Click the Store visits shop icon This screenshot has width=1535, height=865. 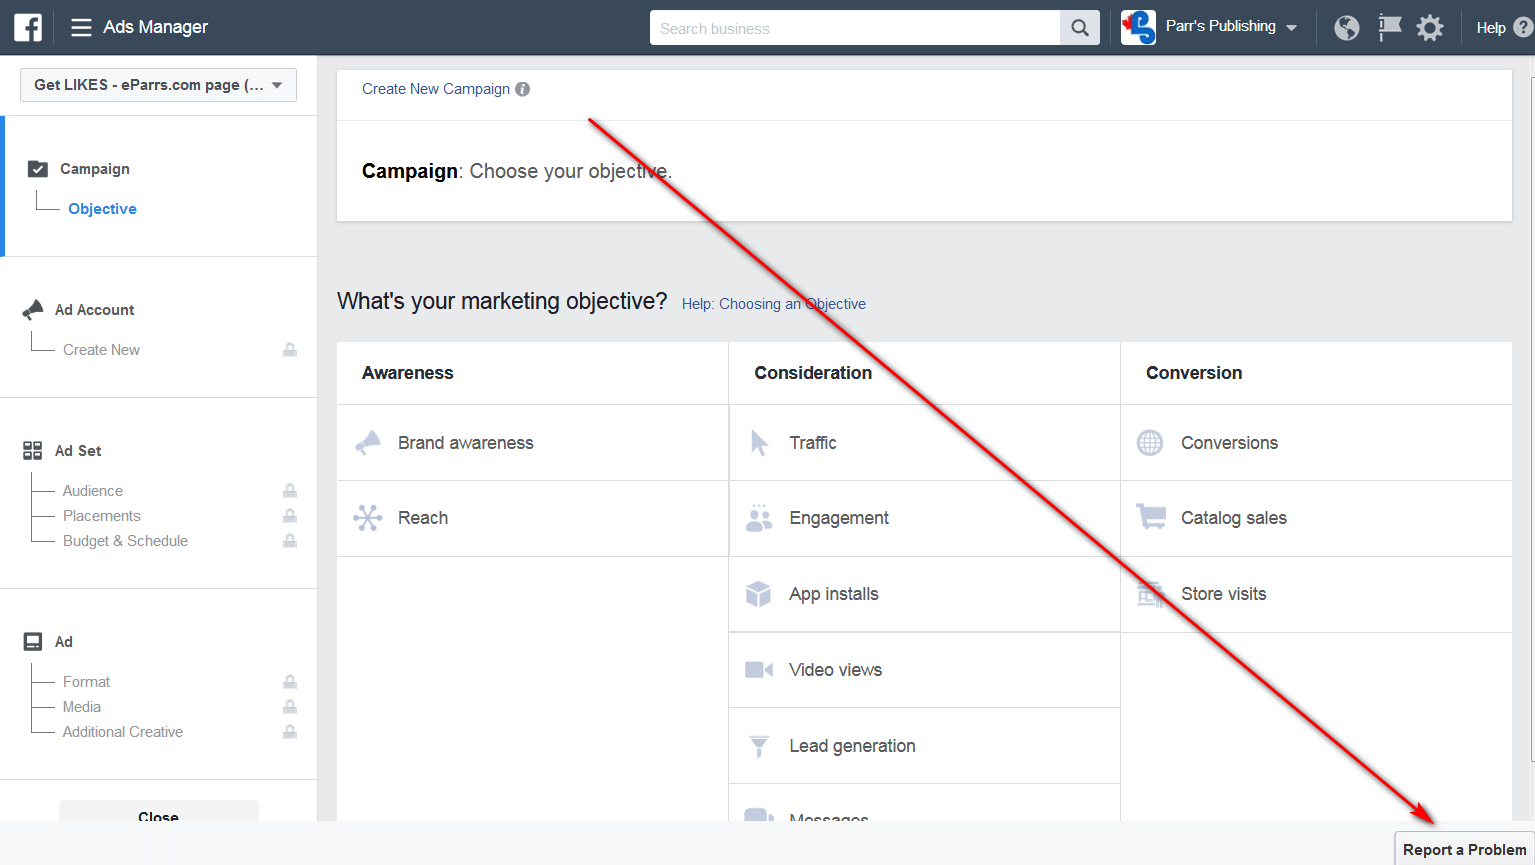coord(1151,594)
